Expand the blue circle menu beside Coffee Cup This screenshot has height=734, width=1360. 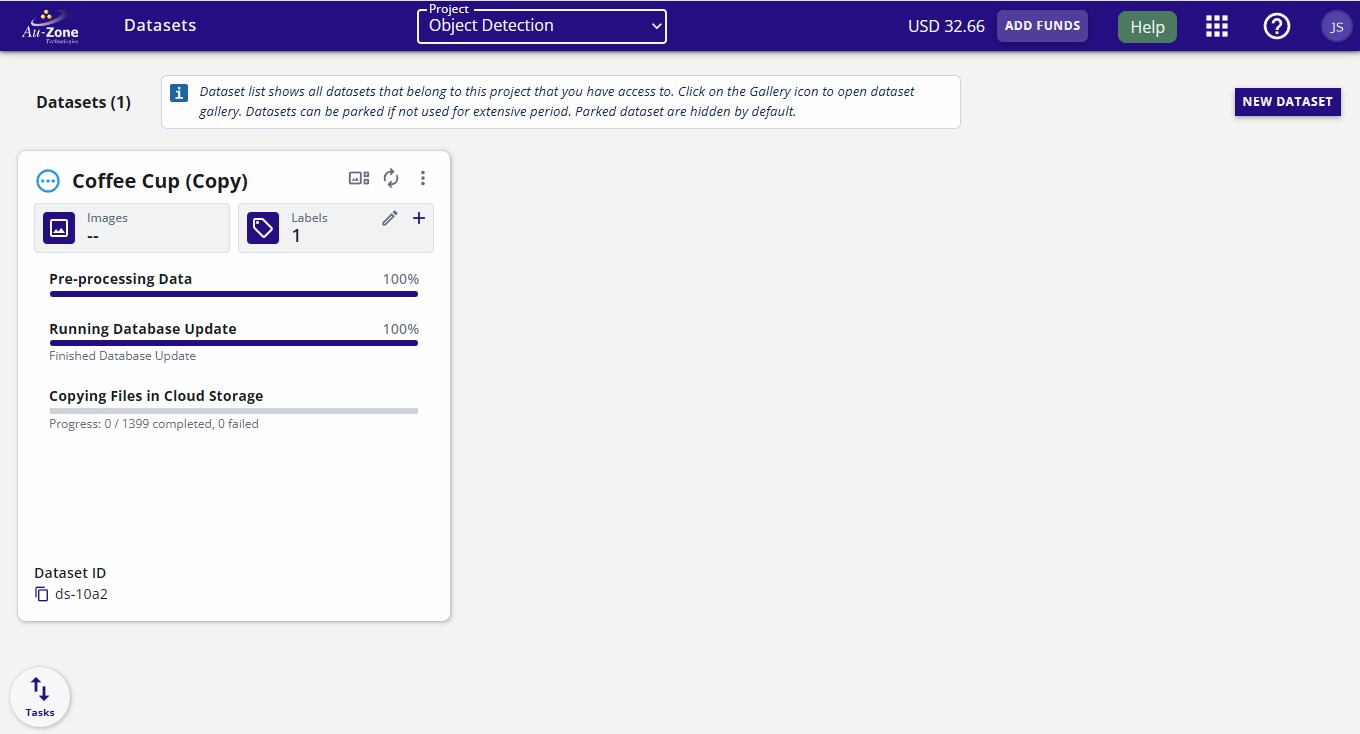pyautogui.click(x=47, y=181)
